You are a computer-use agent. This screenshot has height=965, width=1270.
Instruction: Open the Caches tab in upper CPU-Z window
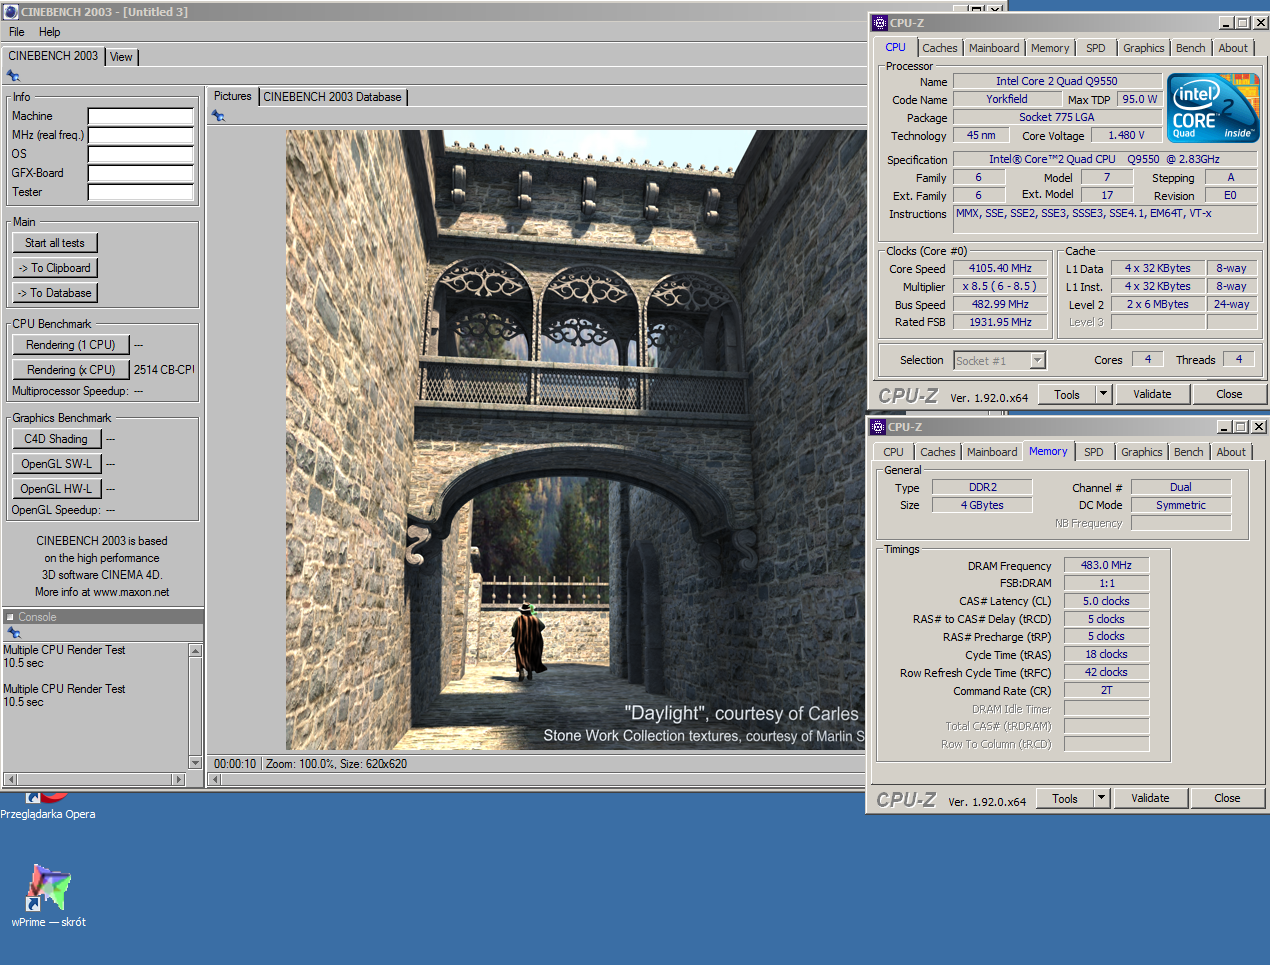[940, 48]
